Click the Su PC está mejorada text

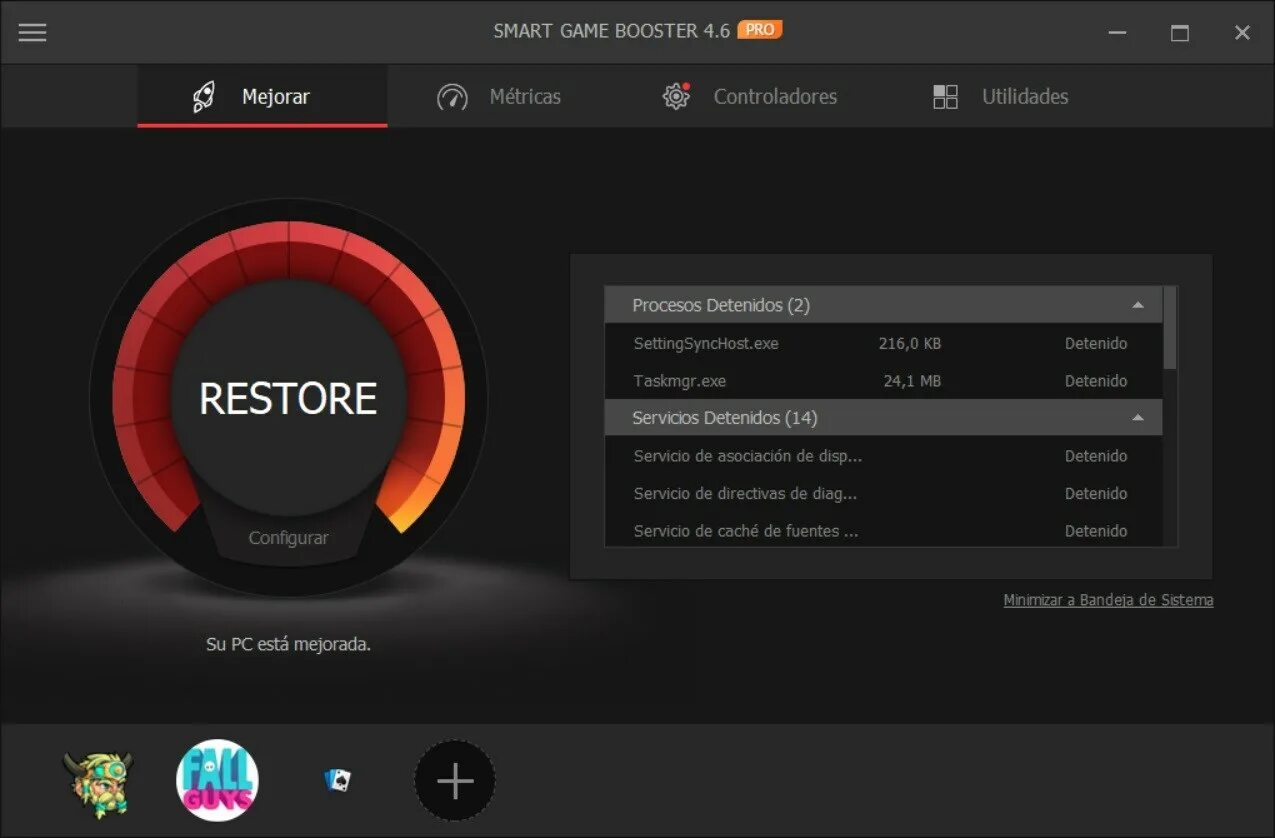288,645
